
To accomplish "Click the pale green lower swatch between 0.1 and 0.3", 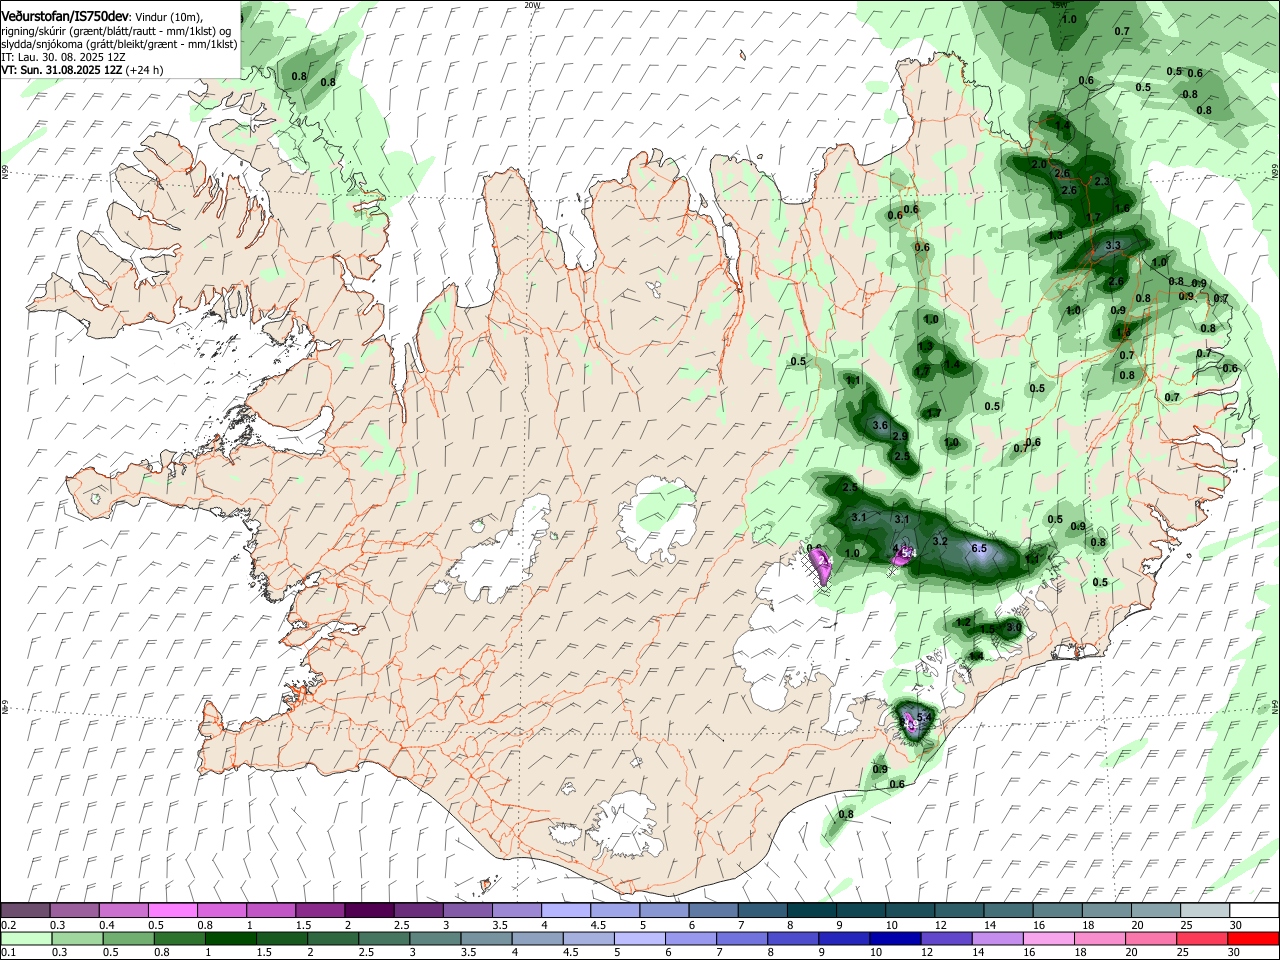I will pyautogui.click(x=25, y=938).
